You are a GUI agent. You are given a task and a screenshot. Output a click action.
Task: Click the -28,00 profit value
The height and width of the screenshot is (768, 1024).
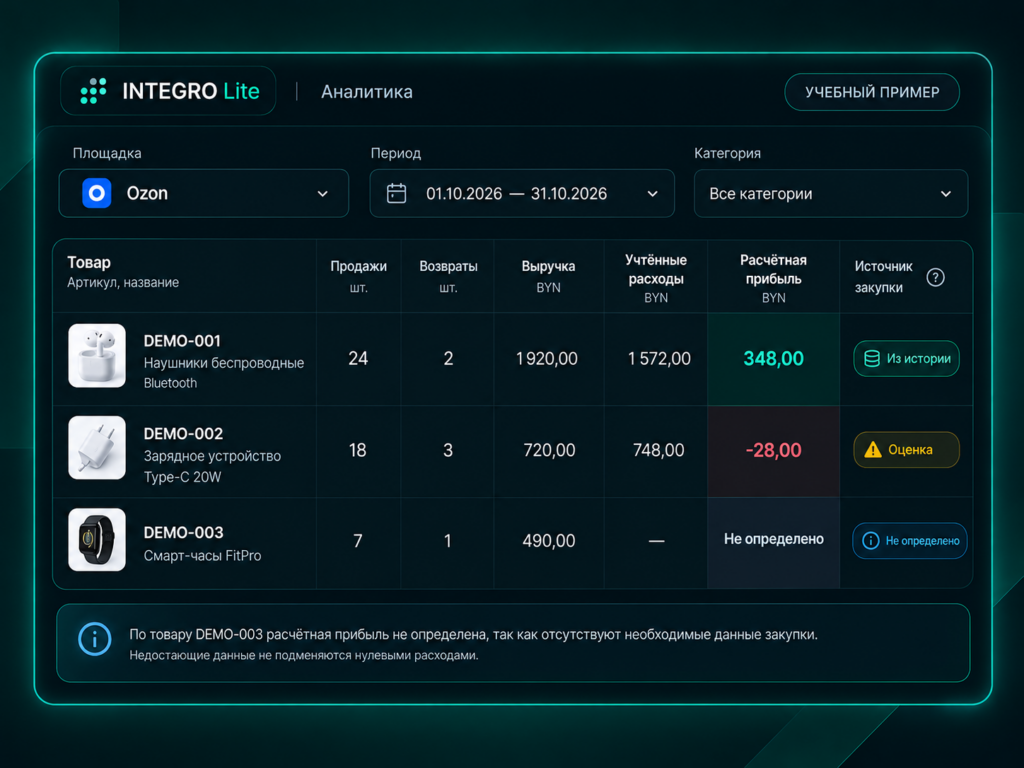773,450
